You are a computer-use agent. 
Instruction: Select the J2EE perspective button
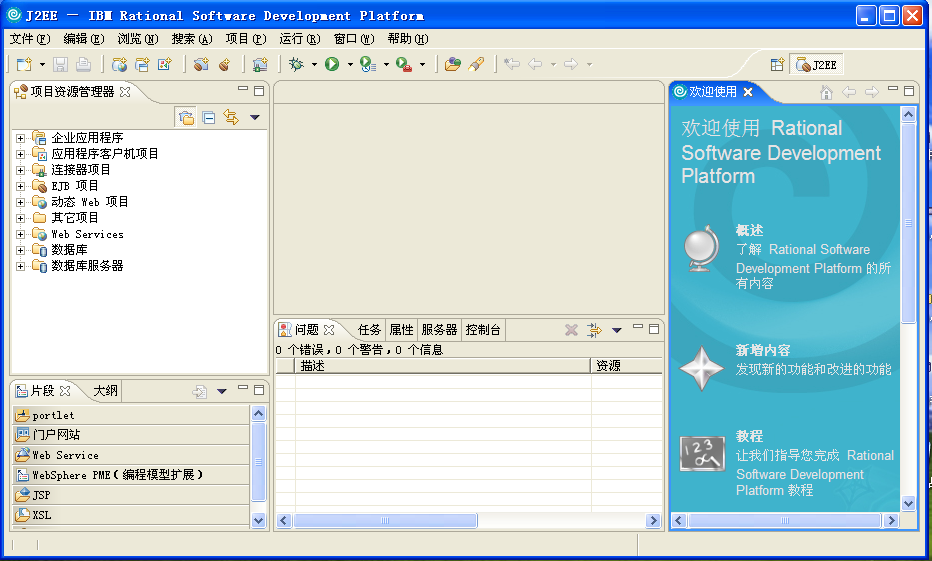pyautogui.click(x=816, y=65)
